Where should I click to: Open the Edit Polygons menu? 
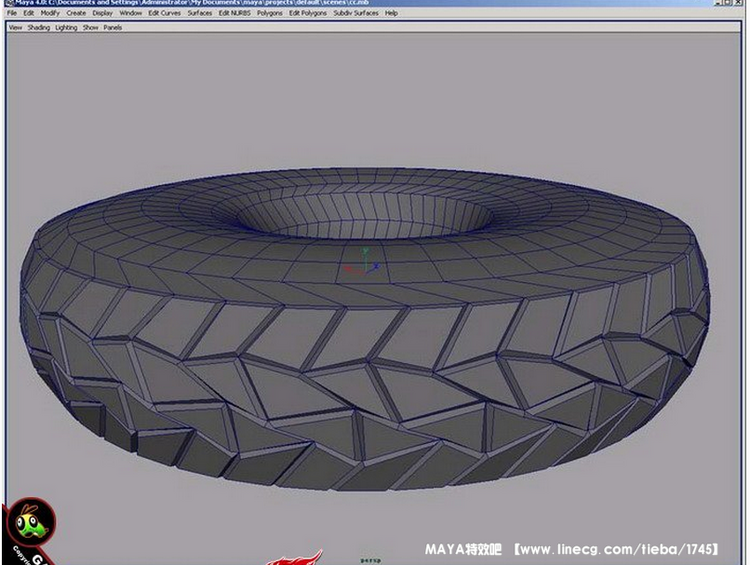point(308,13)
